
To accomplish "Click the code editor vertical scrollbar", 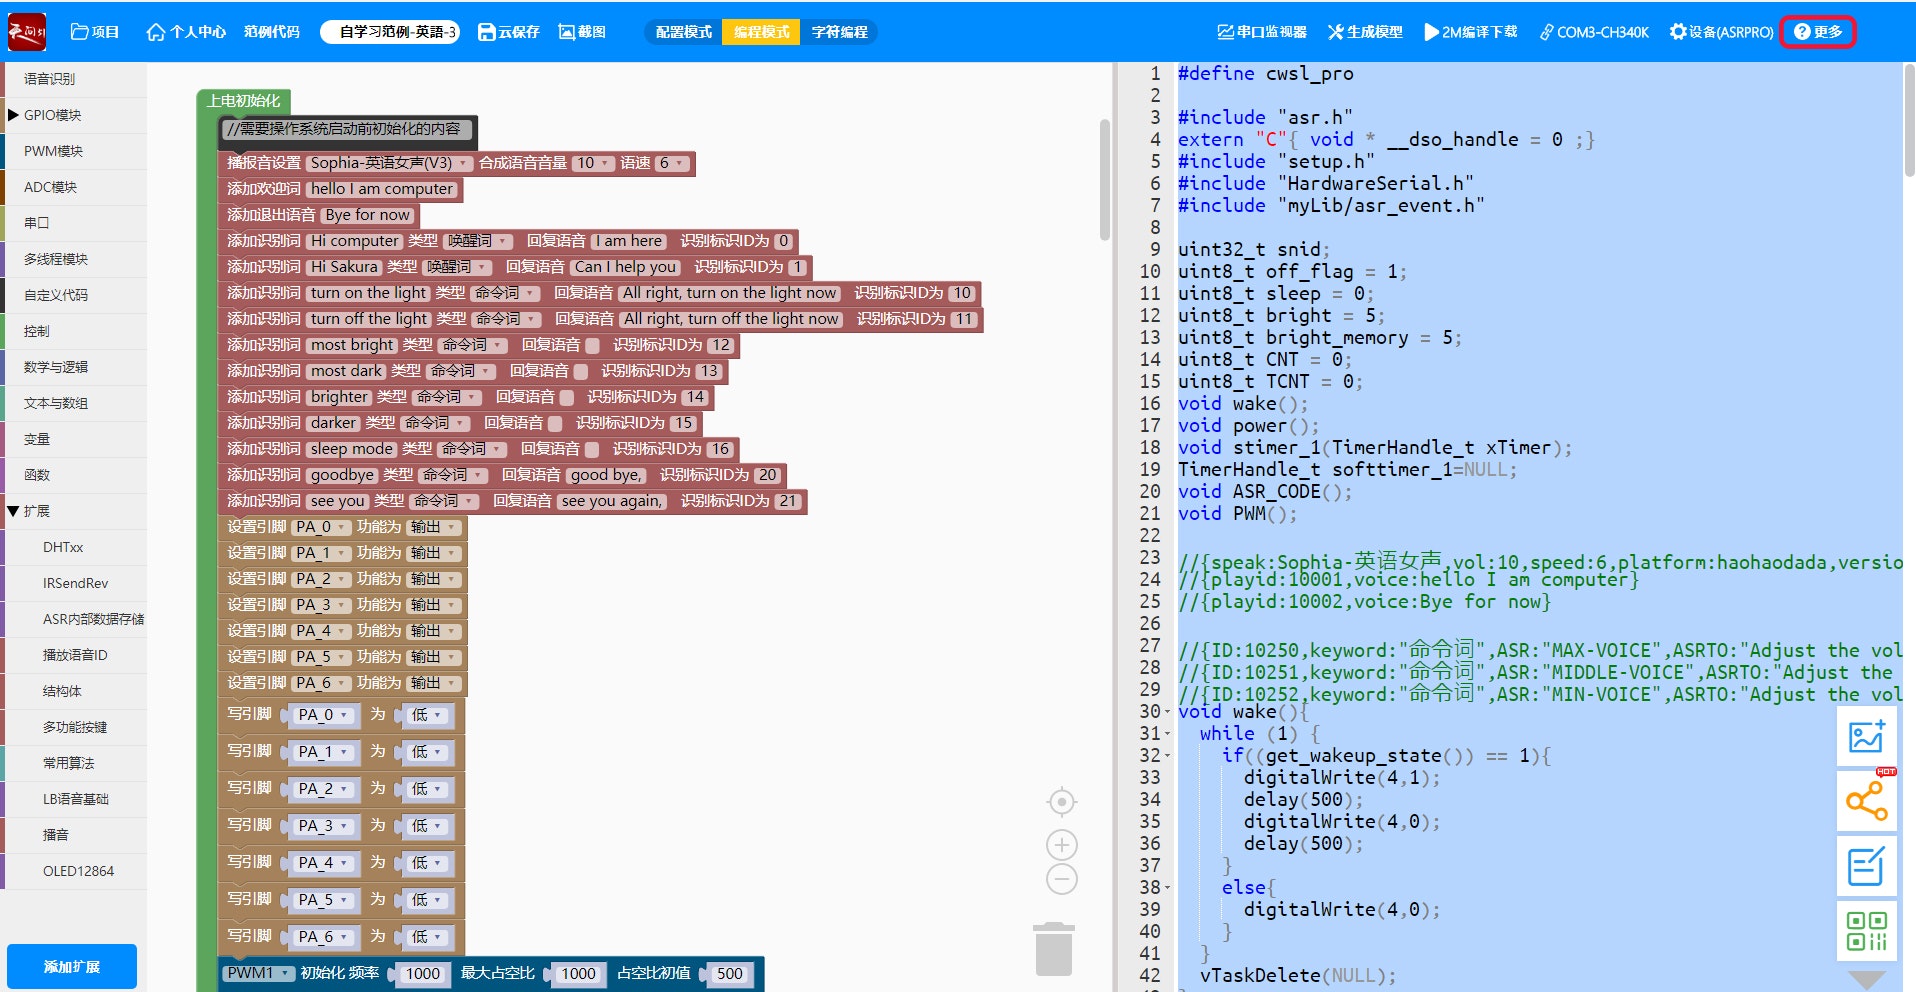I will 1909,121.
